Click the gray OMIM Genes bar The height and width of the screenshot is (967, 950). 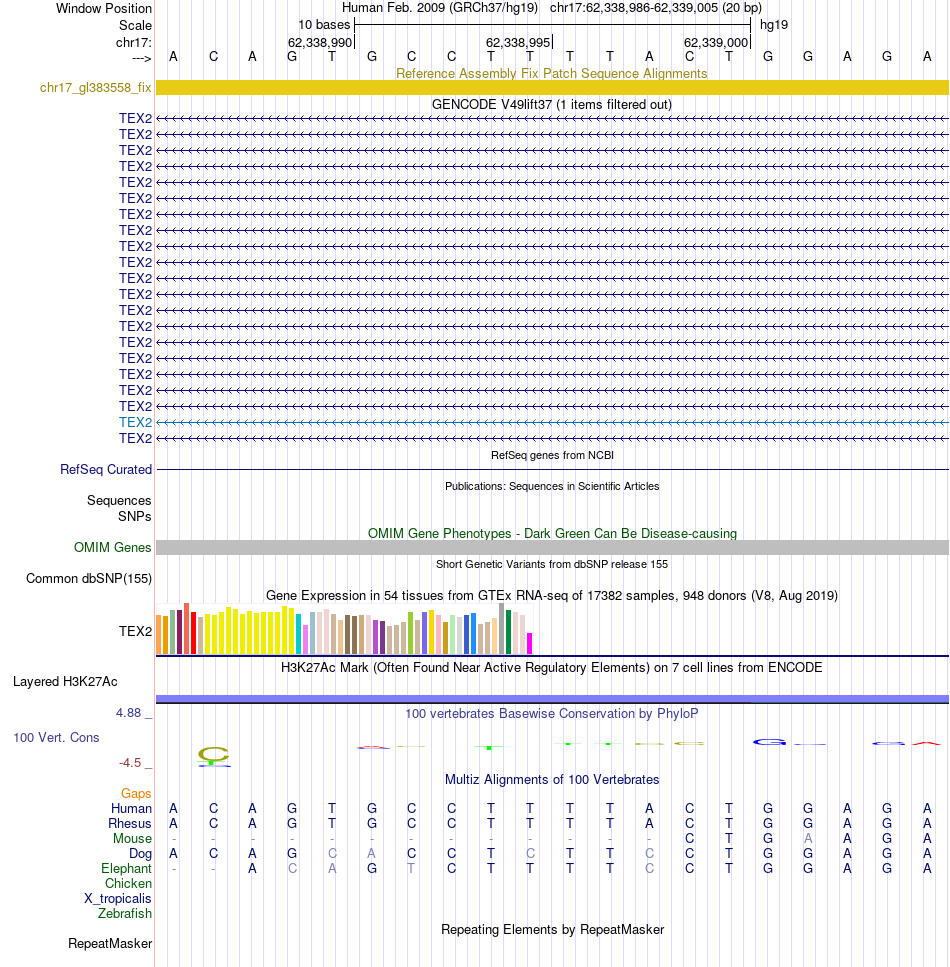(552, 548)
